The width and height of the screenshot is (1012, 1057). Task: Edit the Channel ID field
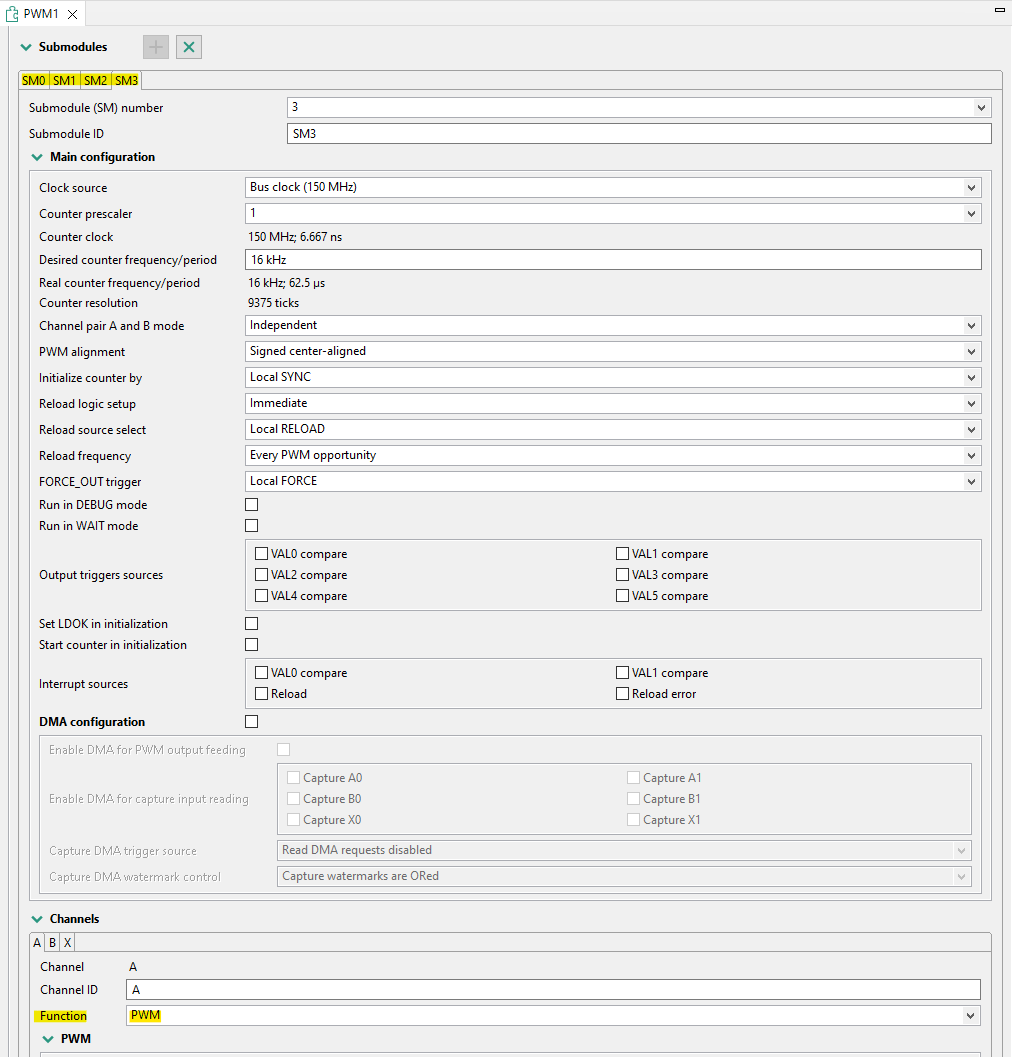(x=553, y=990)
